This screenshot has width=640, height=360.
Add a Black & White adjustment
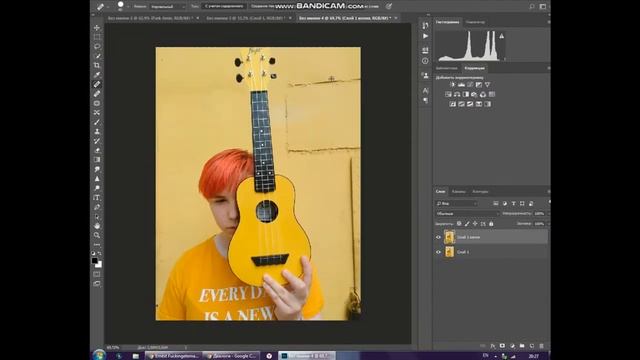coord(466,94)
